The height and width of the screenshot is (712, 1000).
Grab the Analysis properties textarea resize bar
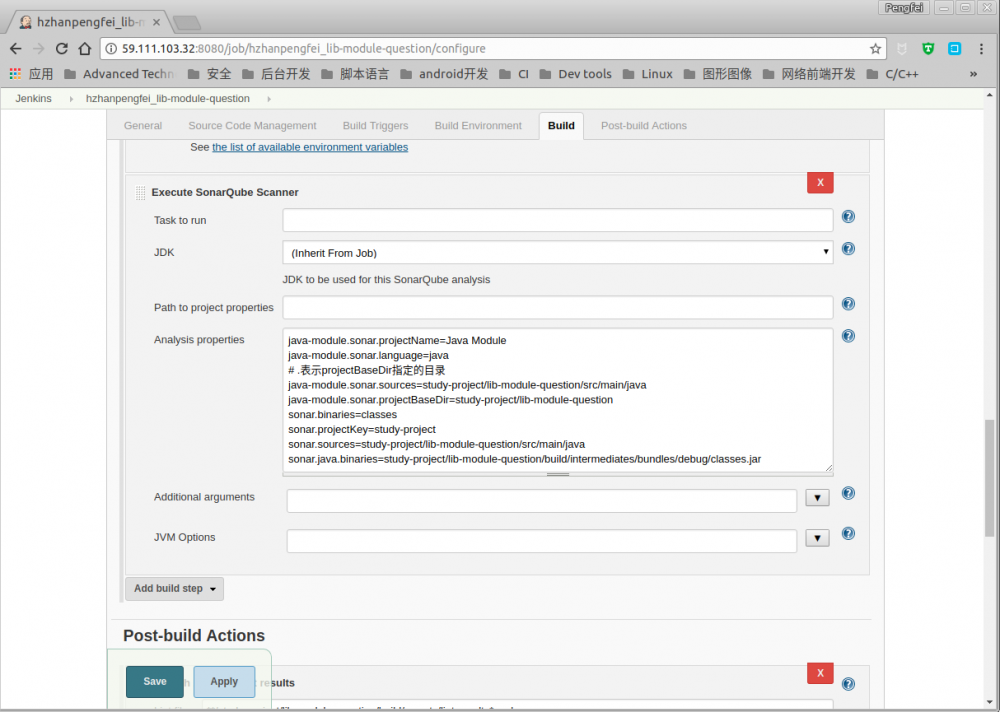[x=557, y=475]
